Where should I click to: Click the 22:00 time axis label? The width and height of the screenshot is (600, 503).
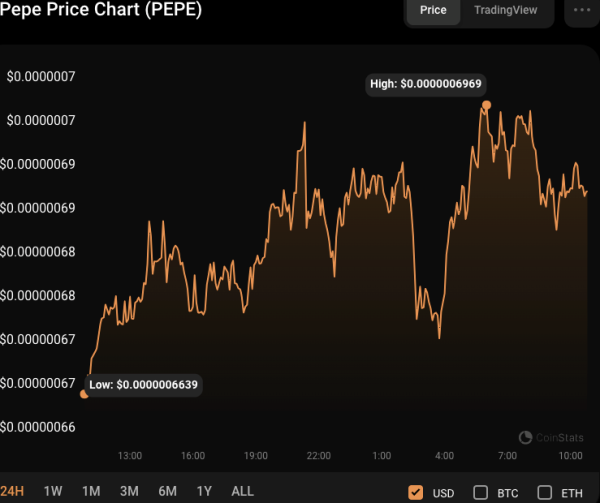[x=318, y=456]
